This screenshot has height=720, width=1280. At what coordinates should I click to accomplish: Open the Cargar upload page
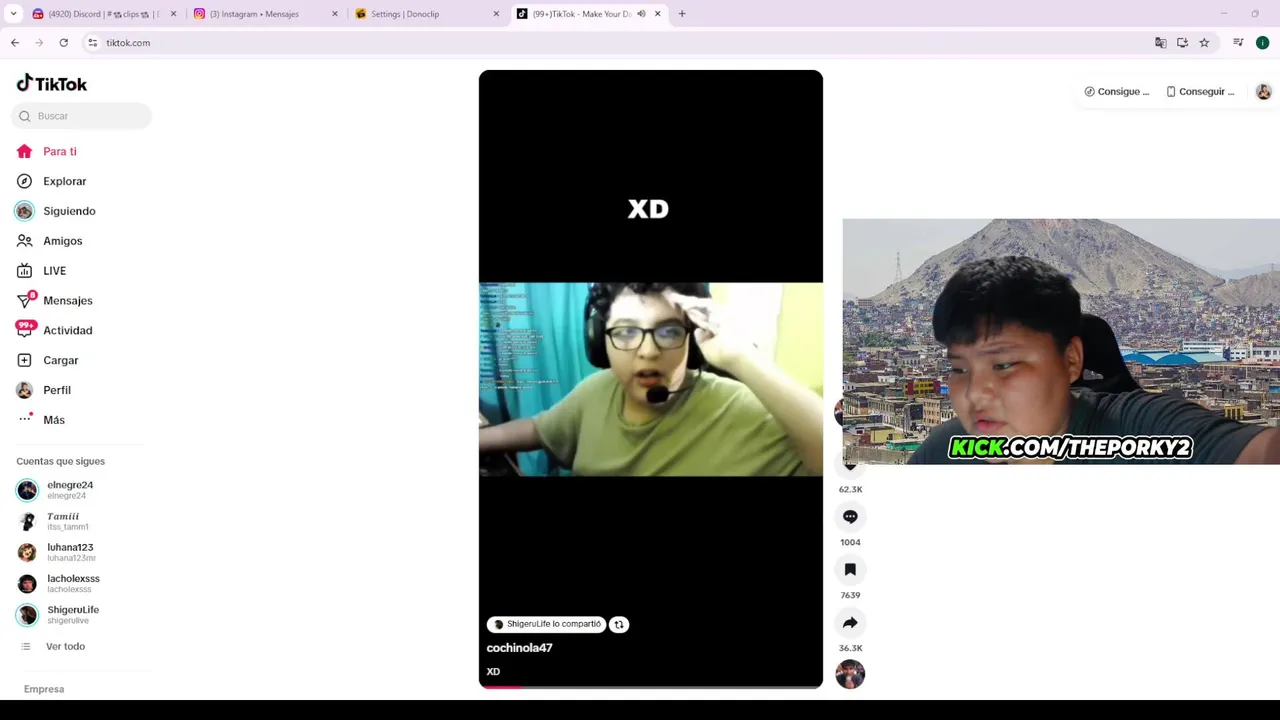[x=60, y=360]
